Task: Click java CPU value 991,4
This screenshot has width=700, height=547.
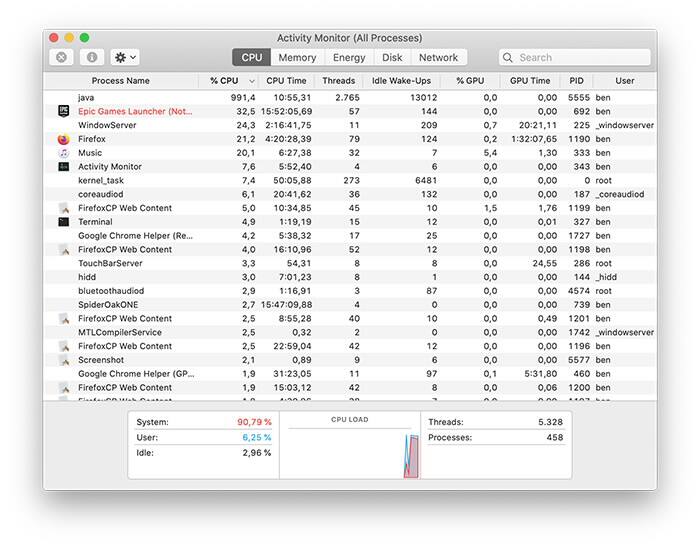Action: tap(243, 97)
